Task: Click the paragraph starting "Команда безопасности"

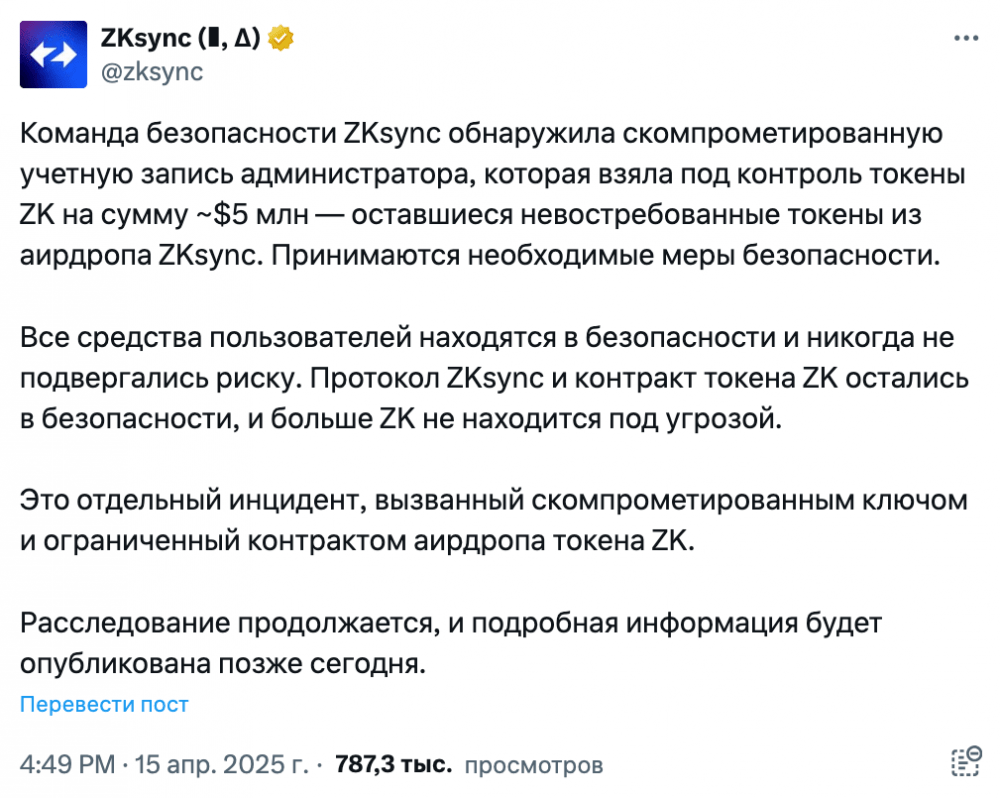Action: 494,195
